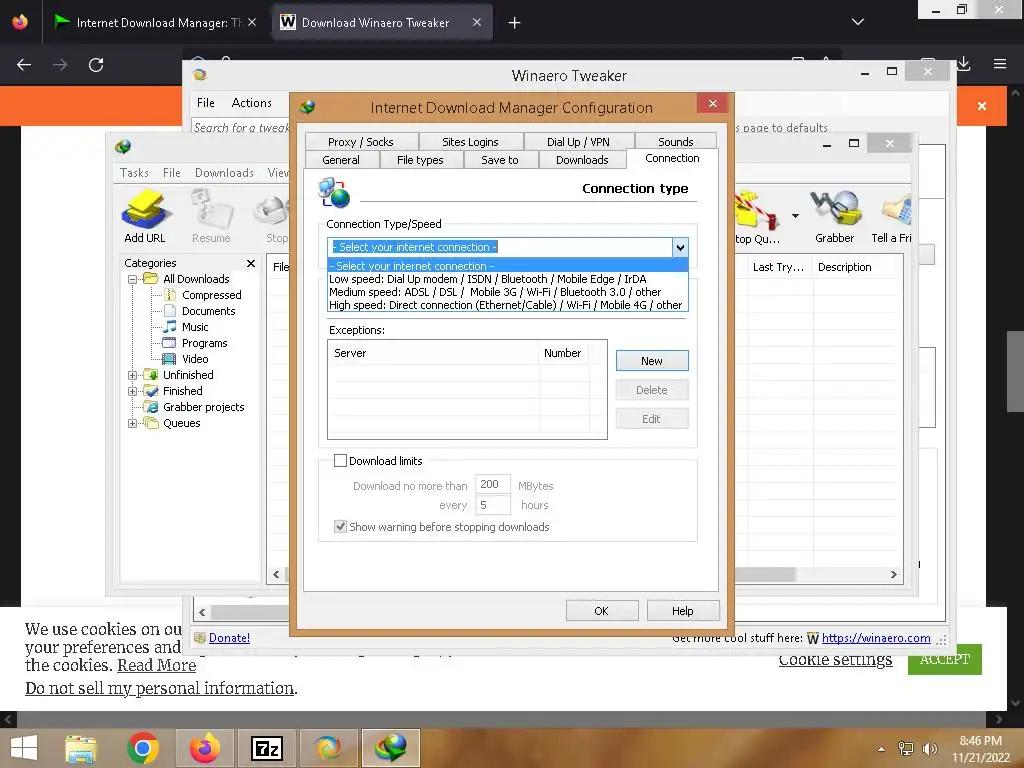Select the Programs category
The height and width of the screenshot is (768, 1024).
204,343
